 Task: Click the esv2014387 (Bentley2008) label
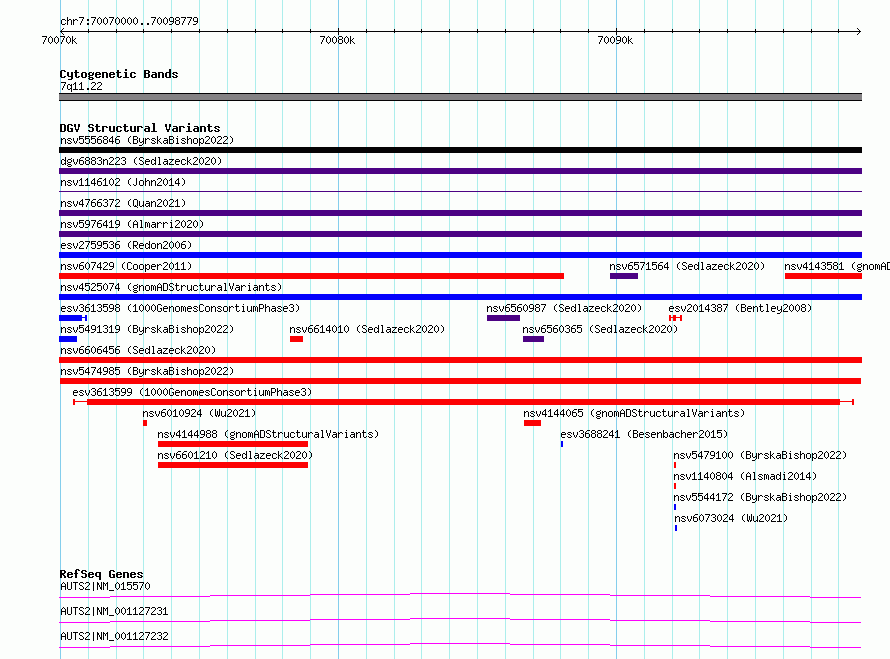click(740, 308)
